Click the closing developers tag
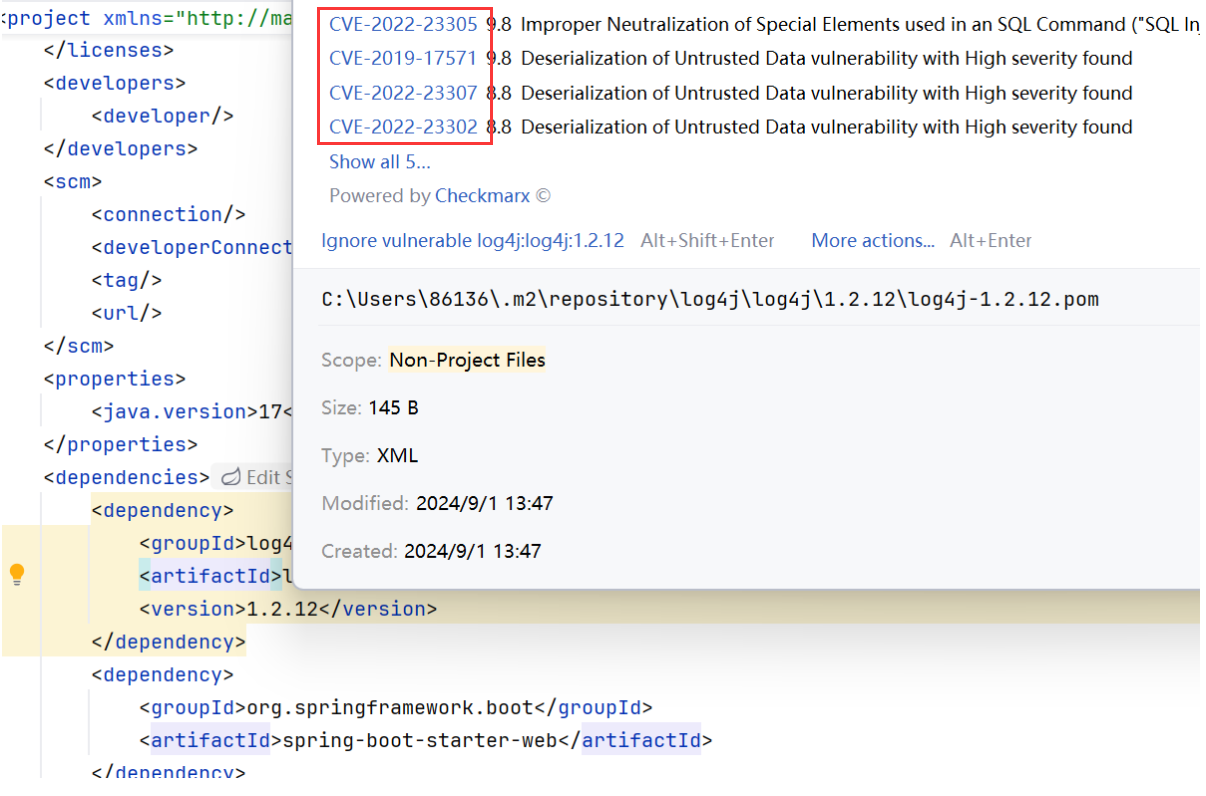Screen dimensions: 1206x796 (x=120, y=149)
